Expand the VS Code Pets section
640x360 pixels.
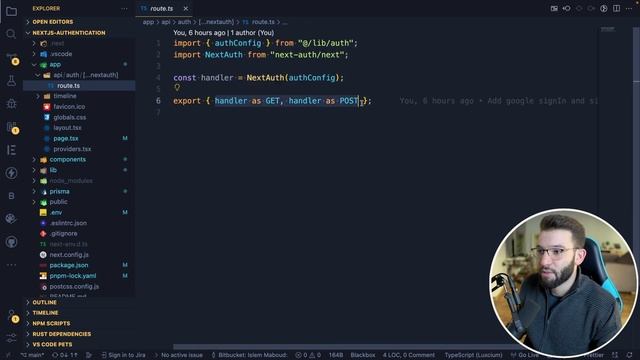coord(52,345)
